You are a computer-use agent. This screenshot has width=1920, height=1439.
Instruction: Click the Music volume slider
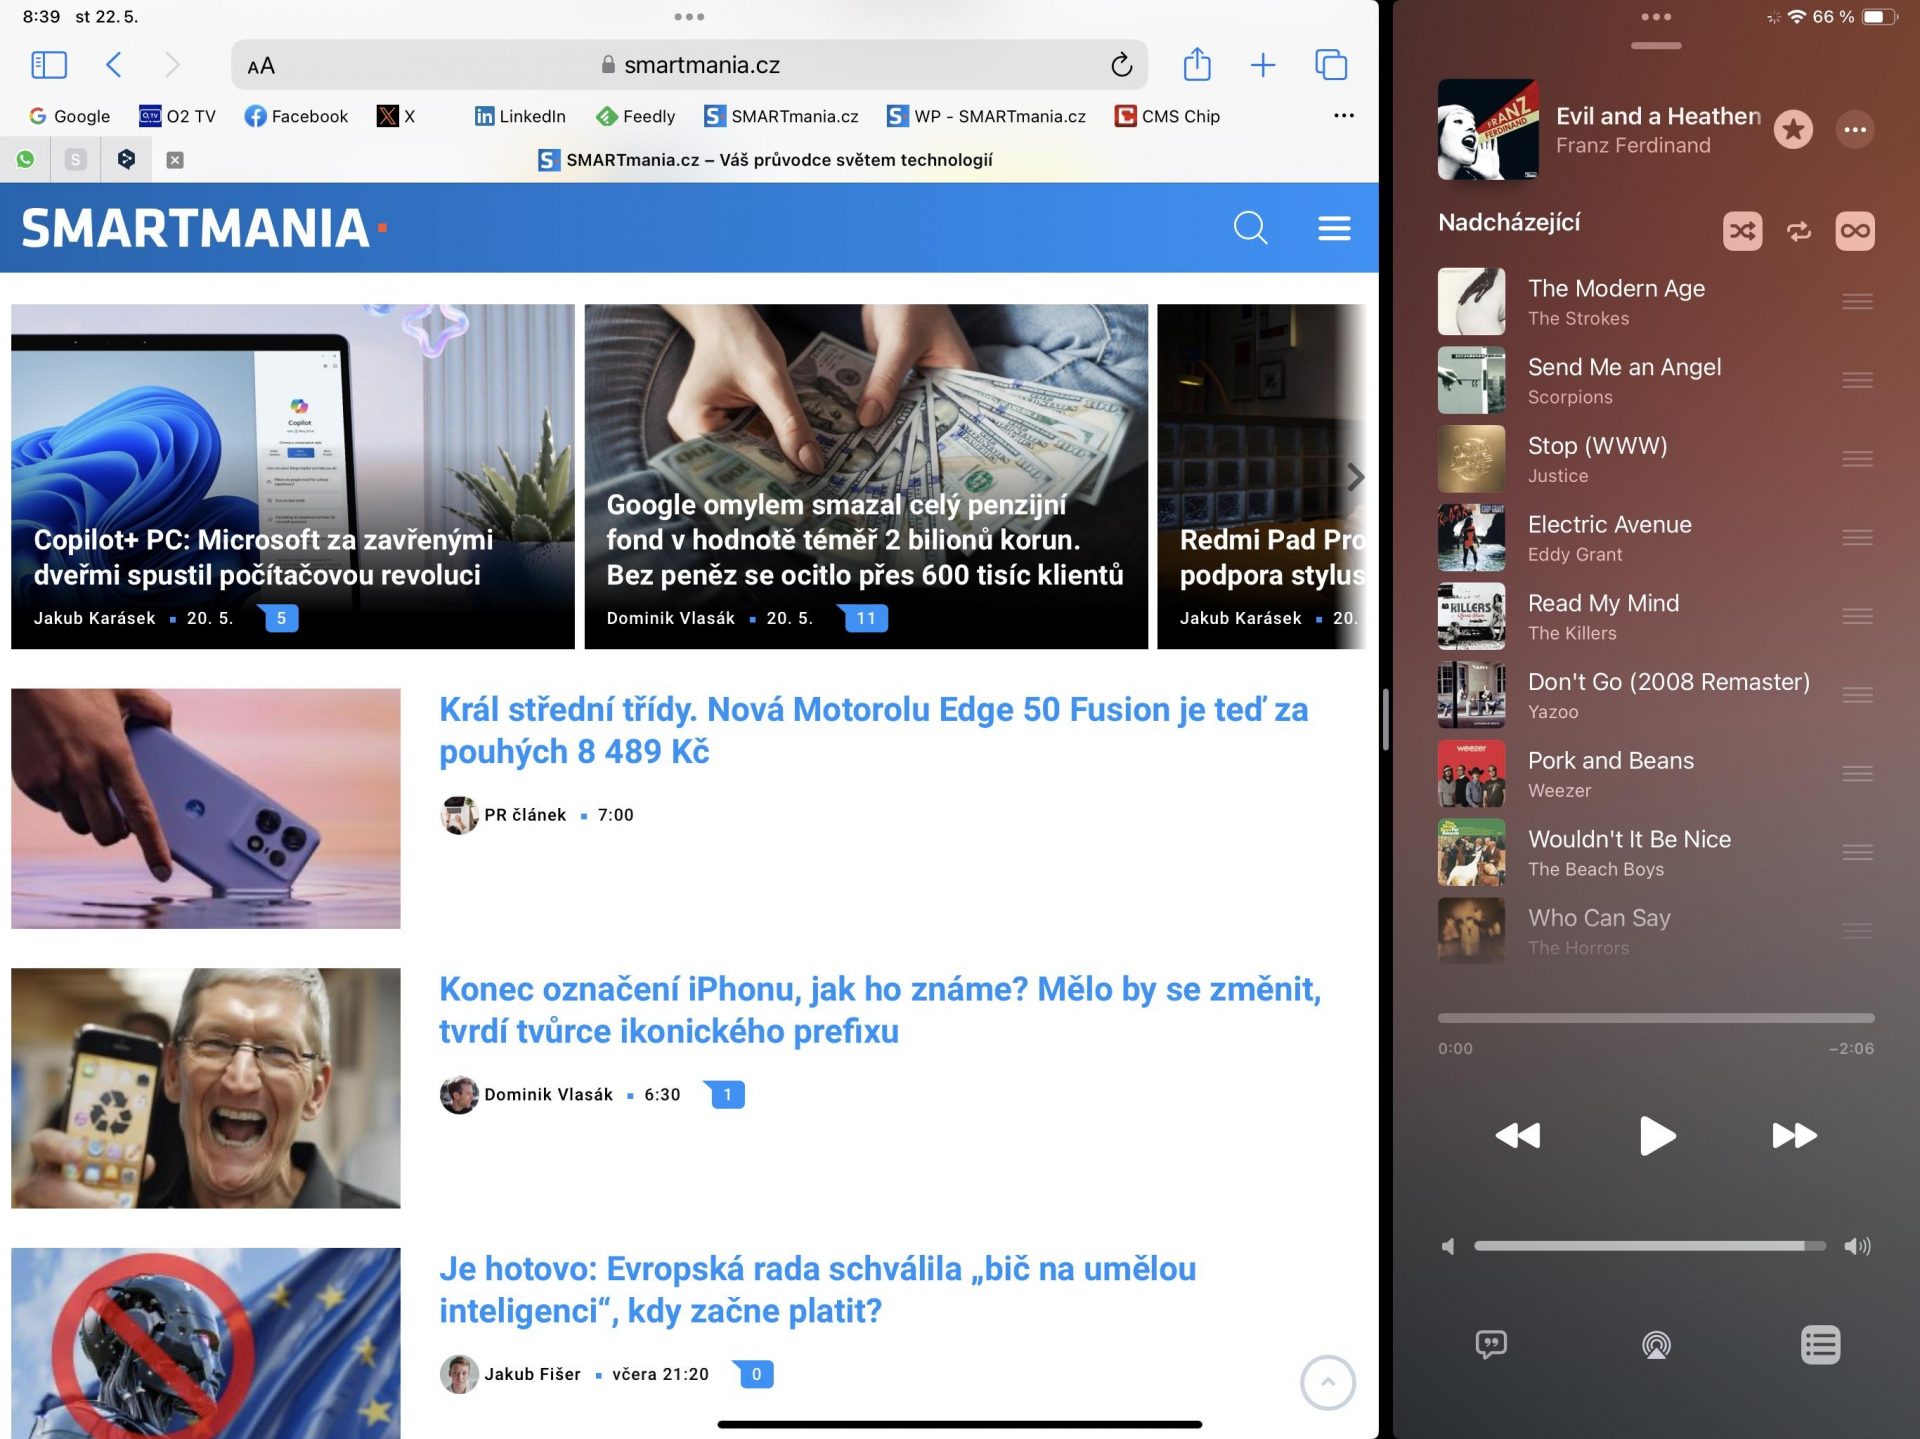1649,1246
